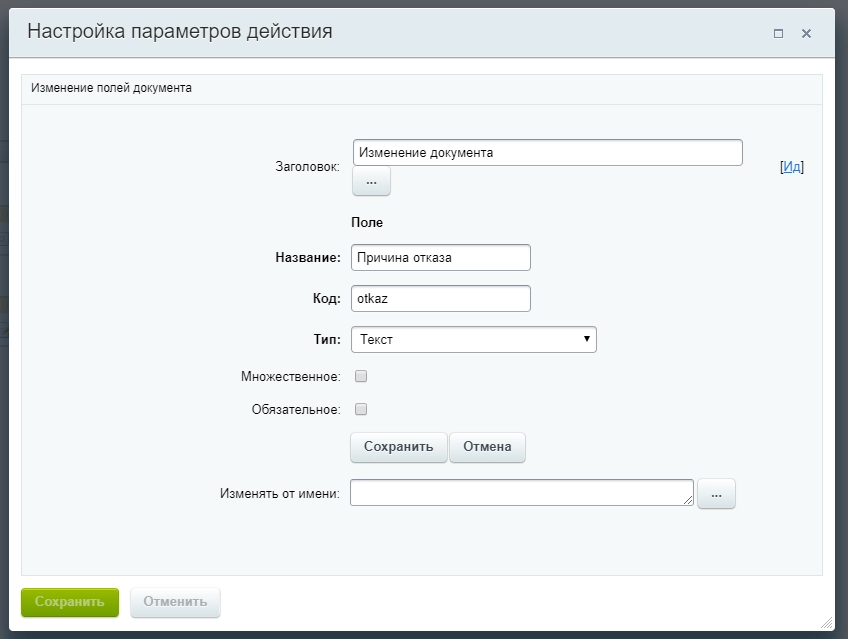Click the Отмена button next to Сохранить
Screen dimensions: 848x639
coord(489,447)
